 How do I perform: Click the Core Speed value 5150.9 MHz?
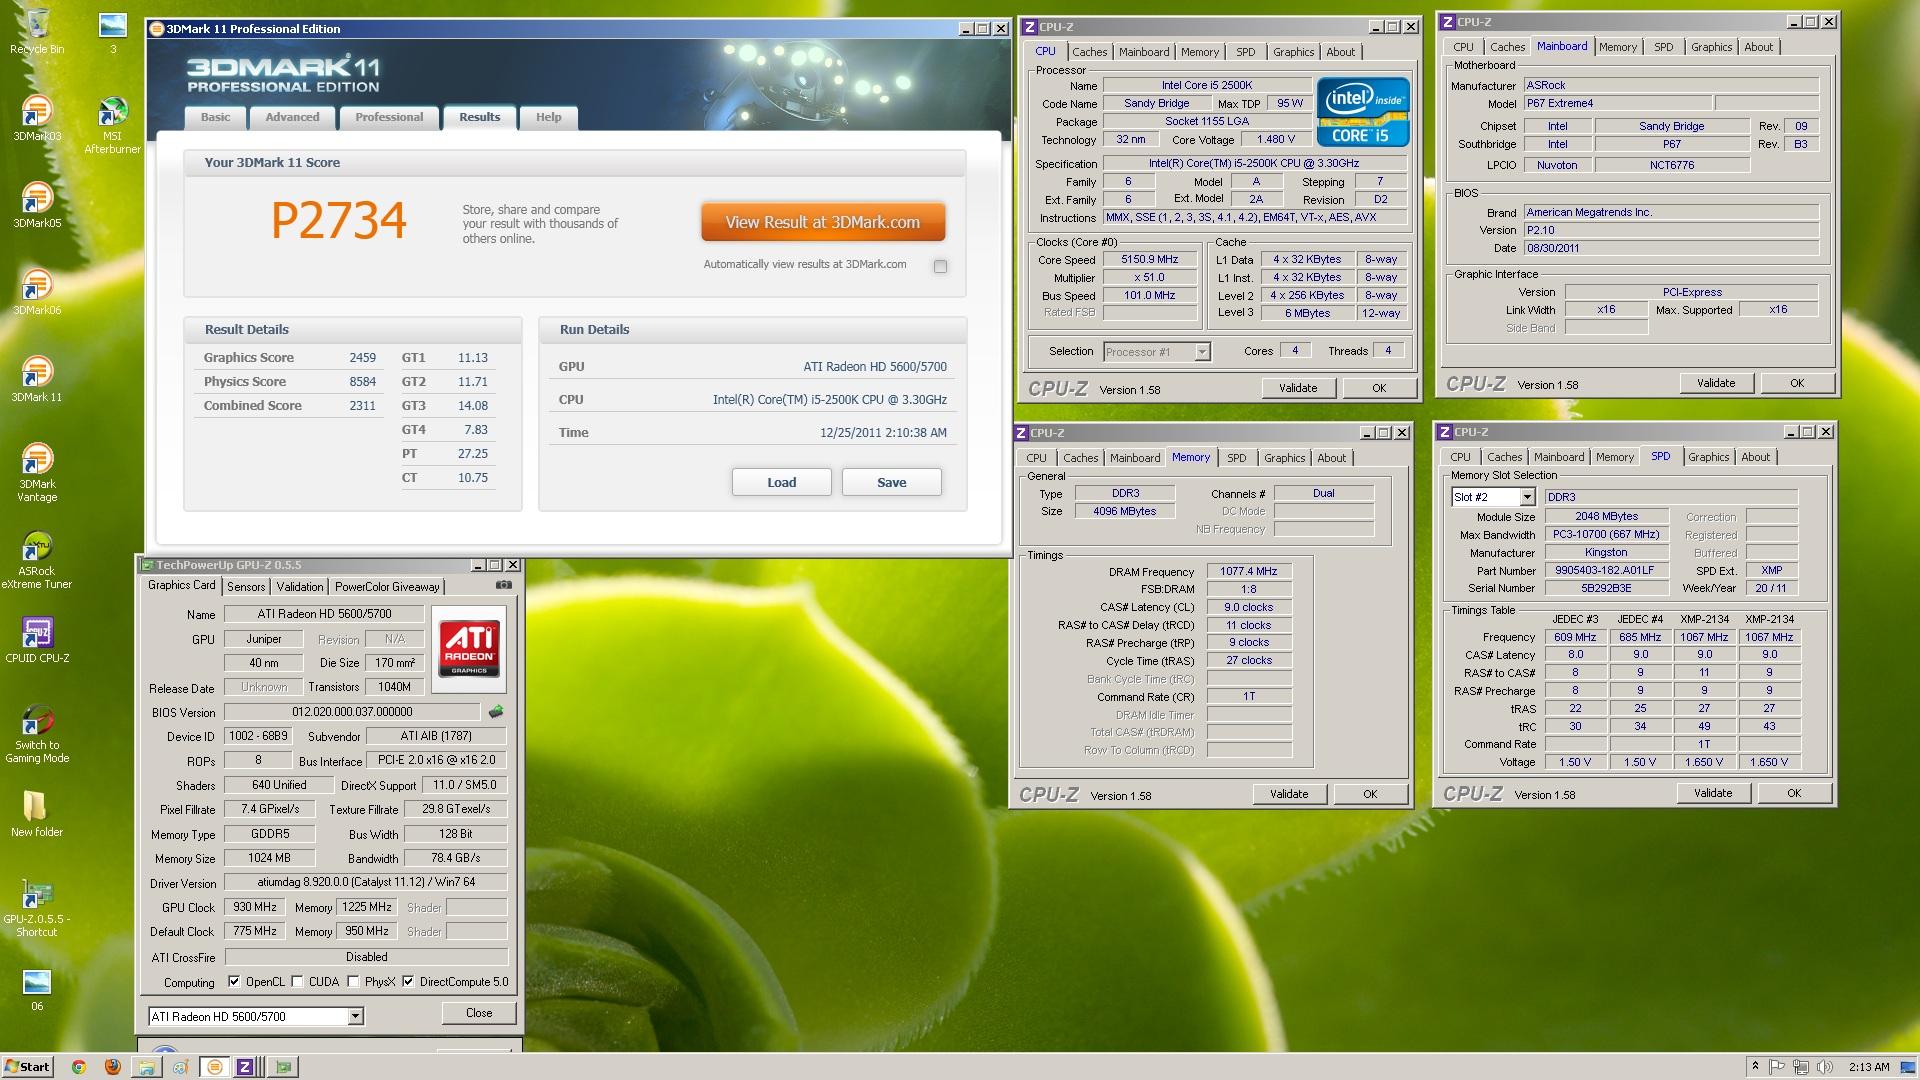point(1150,259)
